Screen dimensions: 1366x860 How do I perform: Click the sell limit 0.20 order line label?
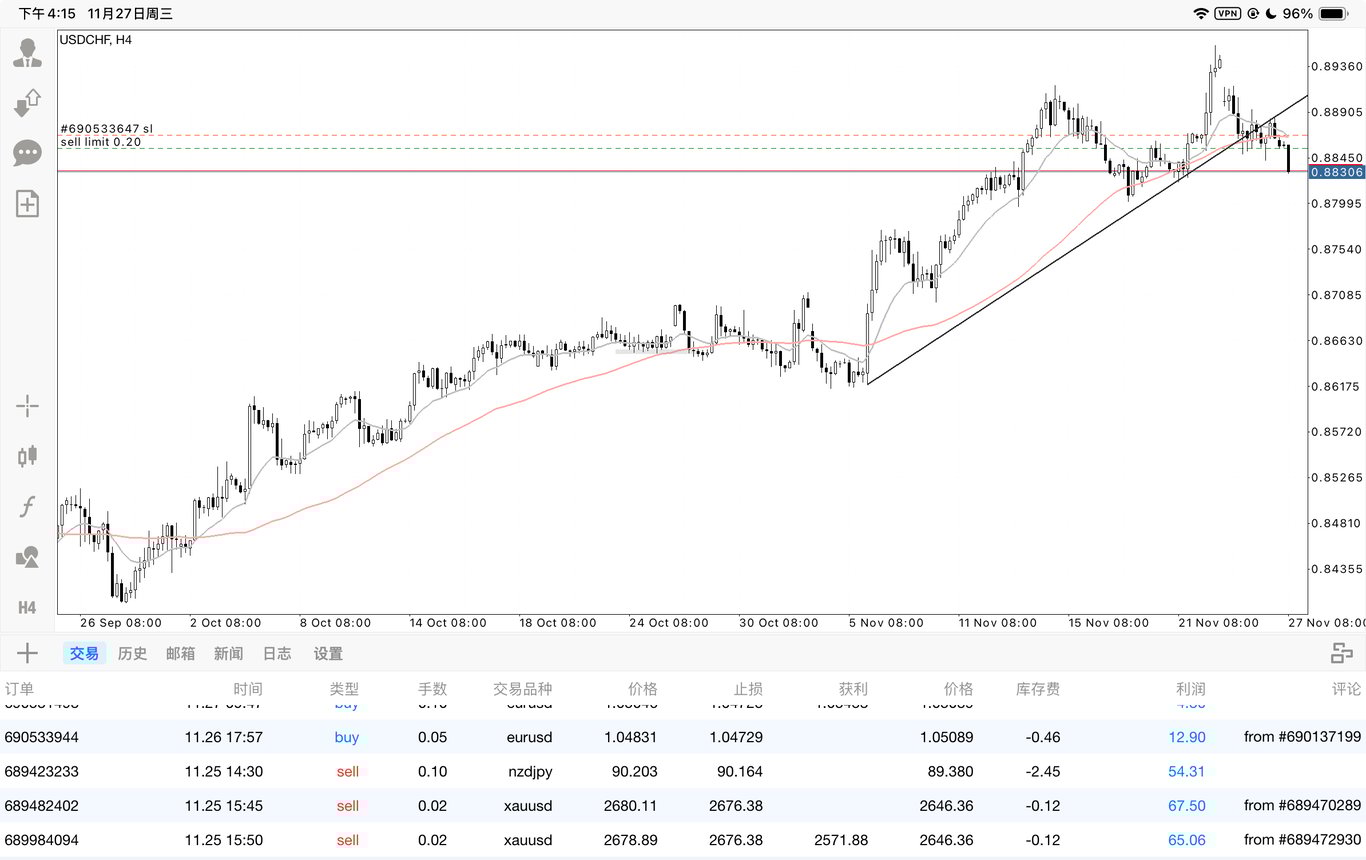click(101, 142)
